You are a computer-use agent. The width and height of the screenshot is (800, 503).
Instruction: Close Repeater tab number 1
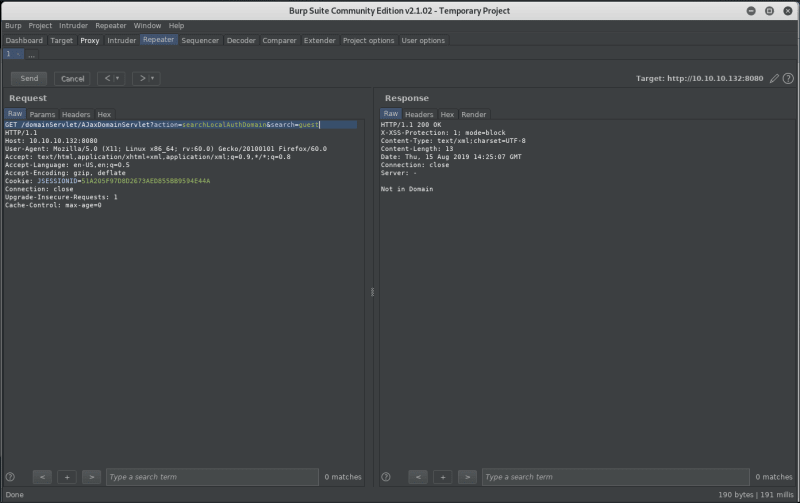[x=18, y=54]
